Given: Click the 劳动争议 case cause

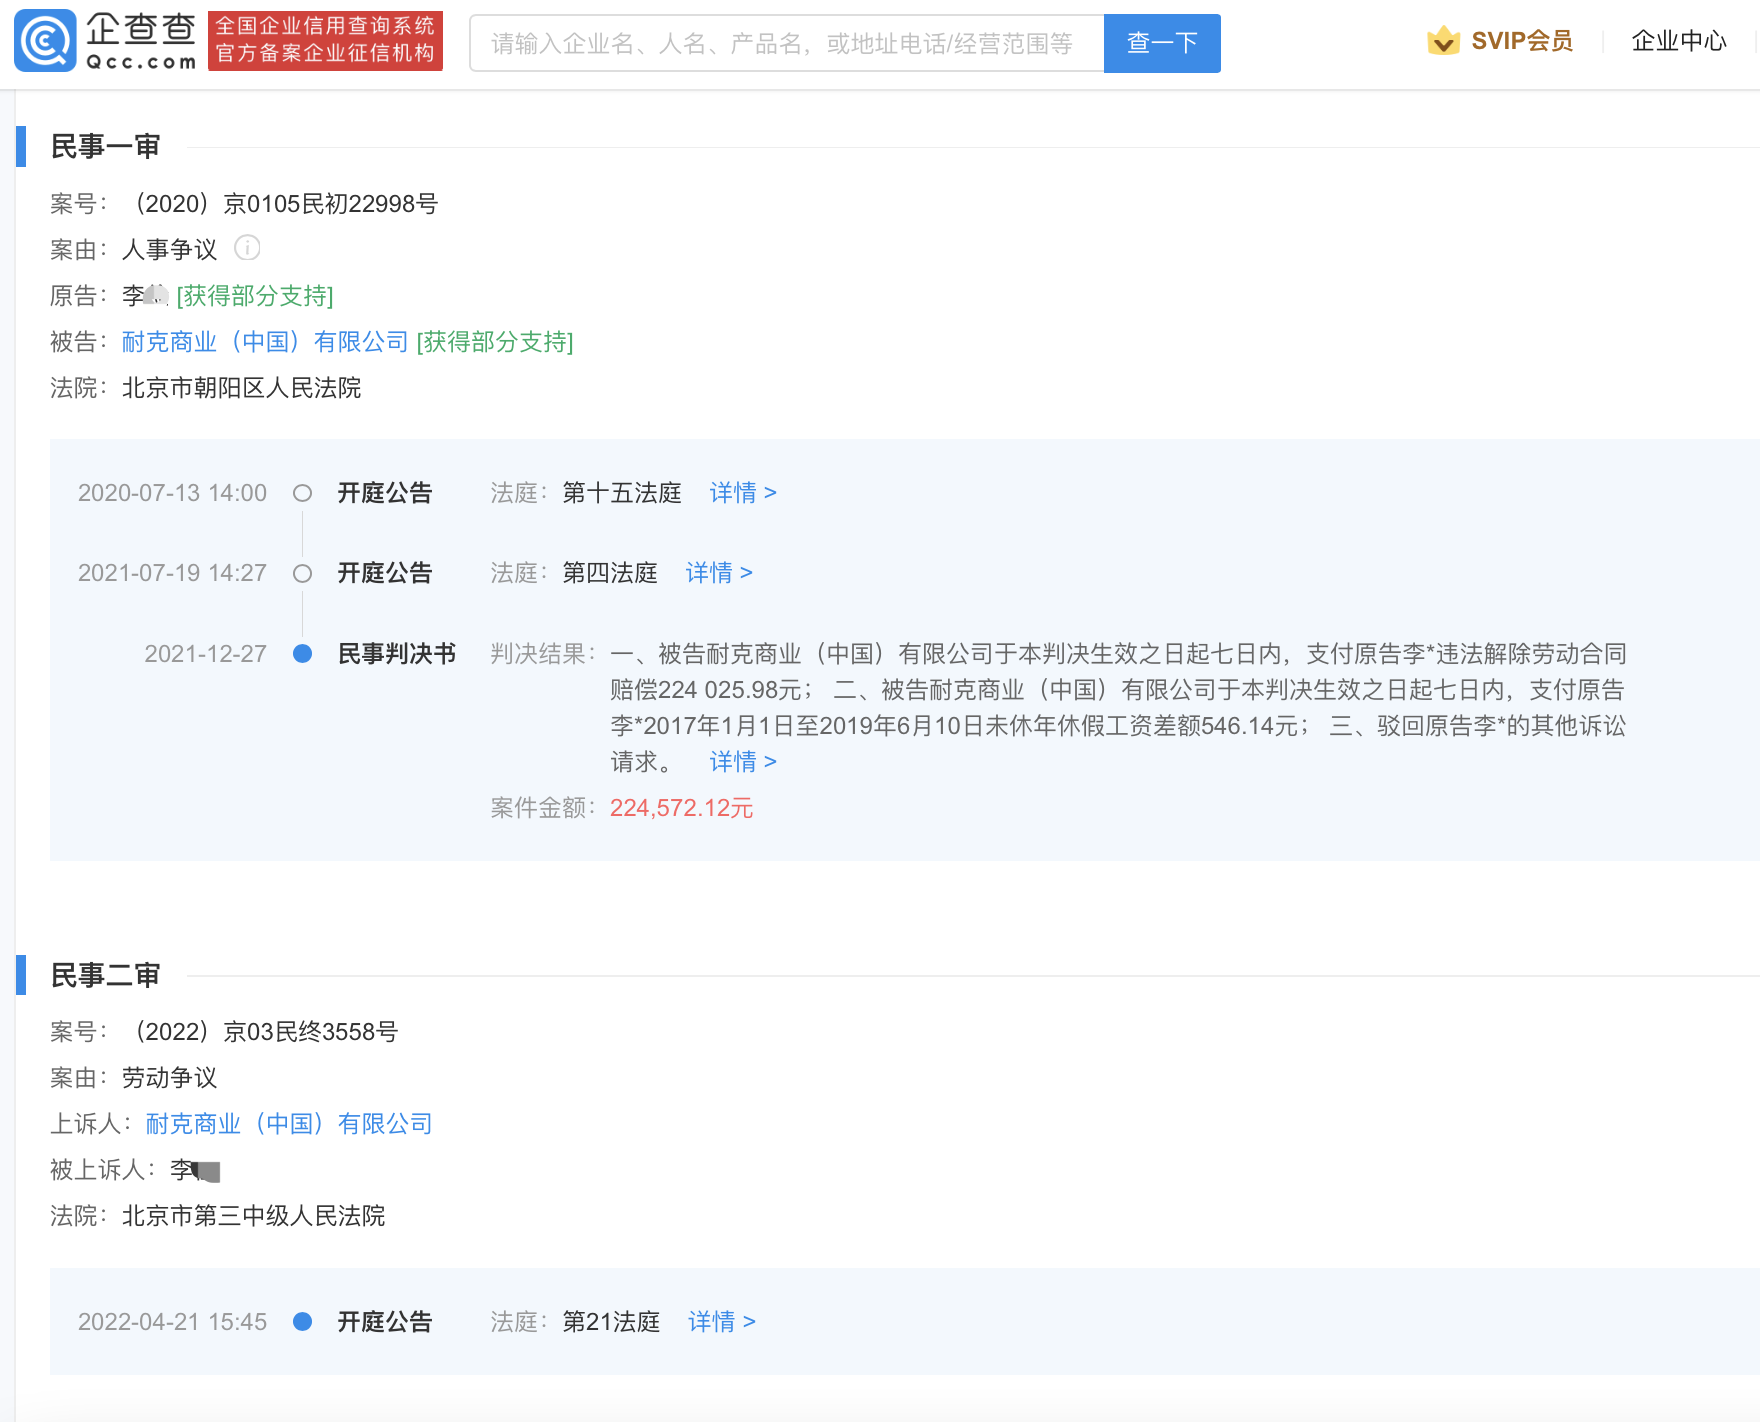Looking at the screenshot, I should (x=169, y=1078).
